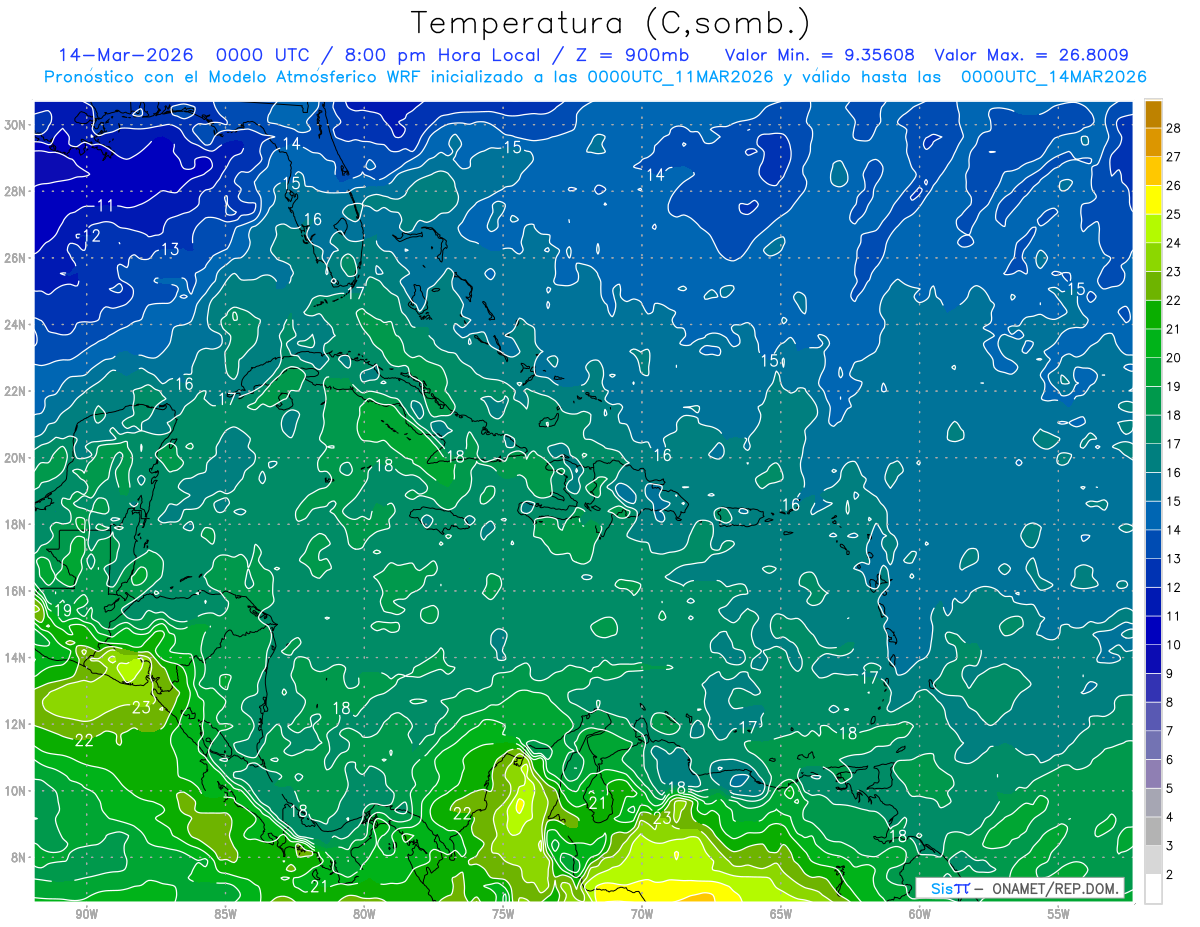
Task: Click the "10N" latitude axis label
Action: pyautogui.click(x=17, y=791)
